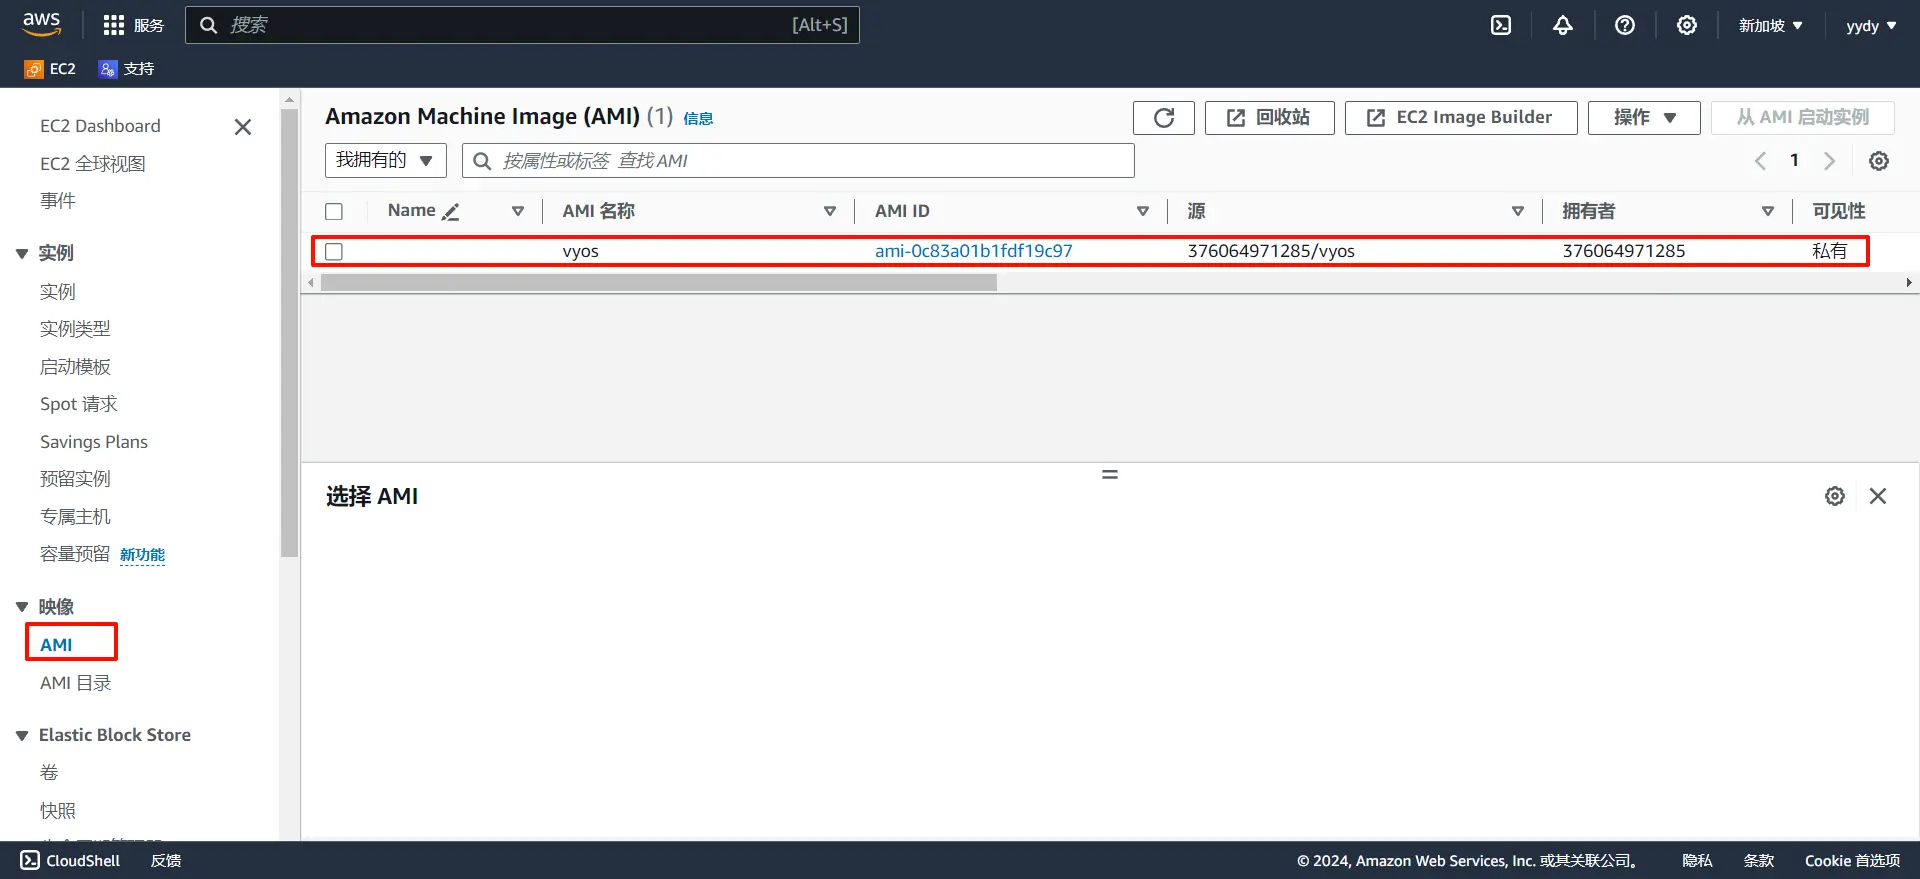The image size is (1920, 879).
Task: Focus the Find AMI filter field
Action: click(798, 160)
